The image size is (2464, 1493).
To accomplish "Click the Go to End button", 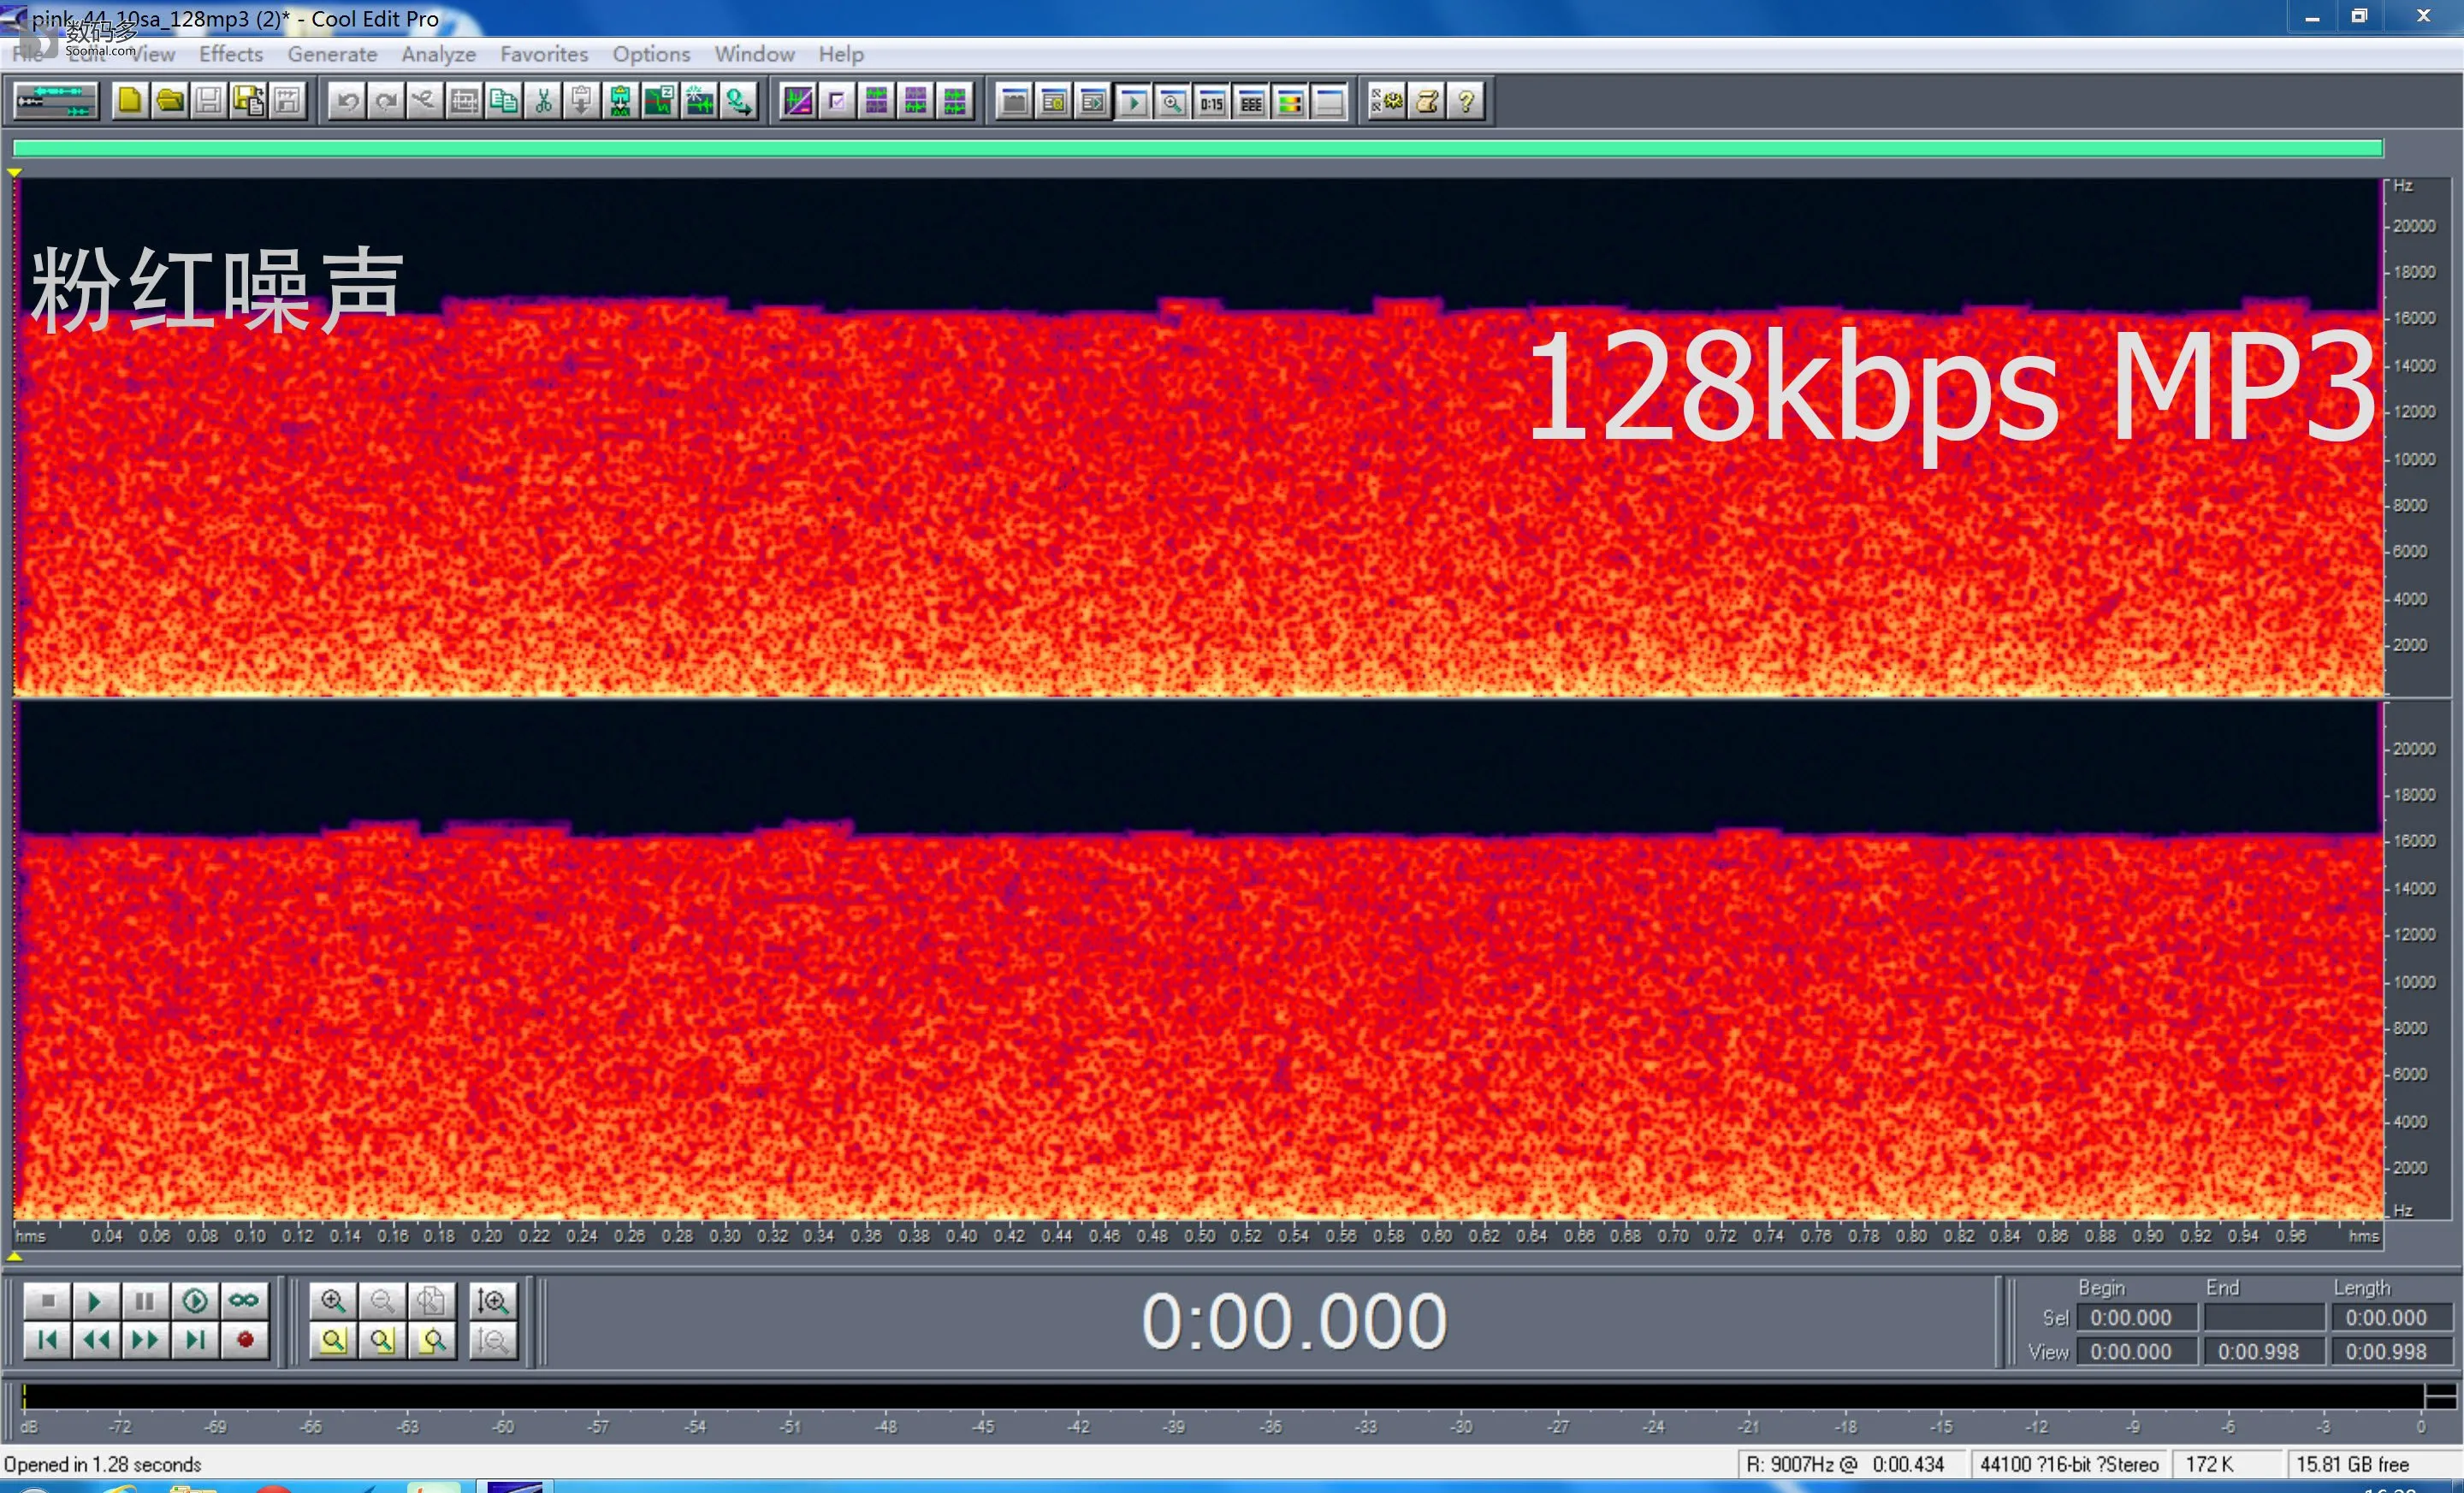I will click(195, 1340).
